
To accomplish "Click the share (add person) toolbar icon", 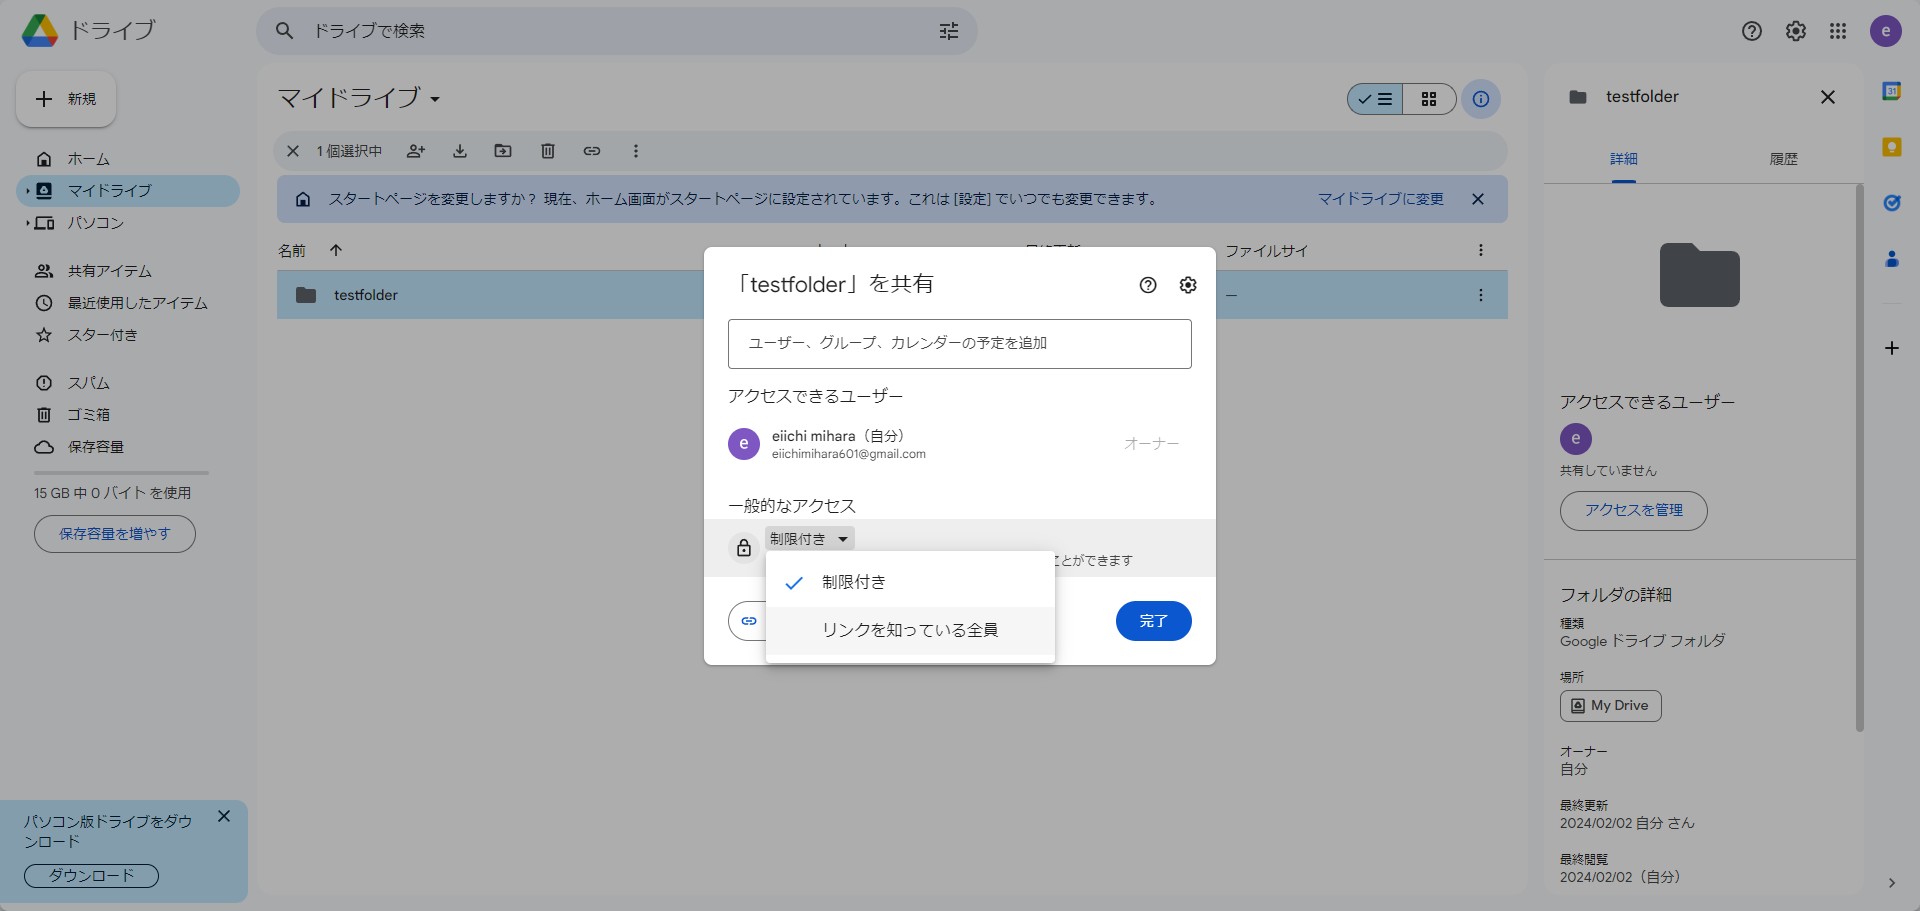I will point(416,151).
